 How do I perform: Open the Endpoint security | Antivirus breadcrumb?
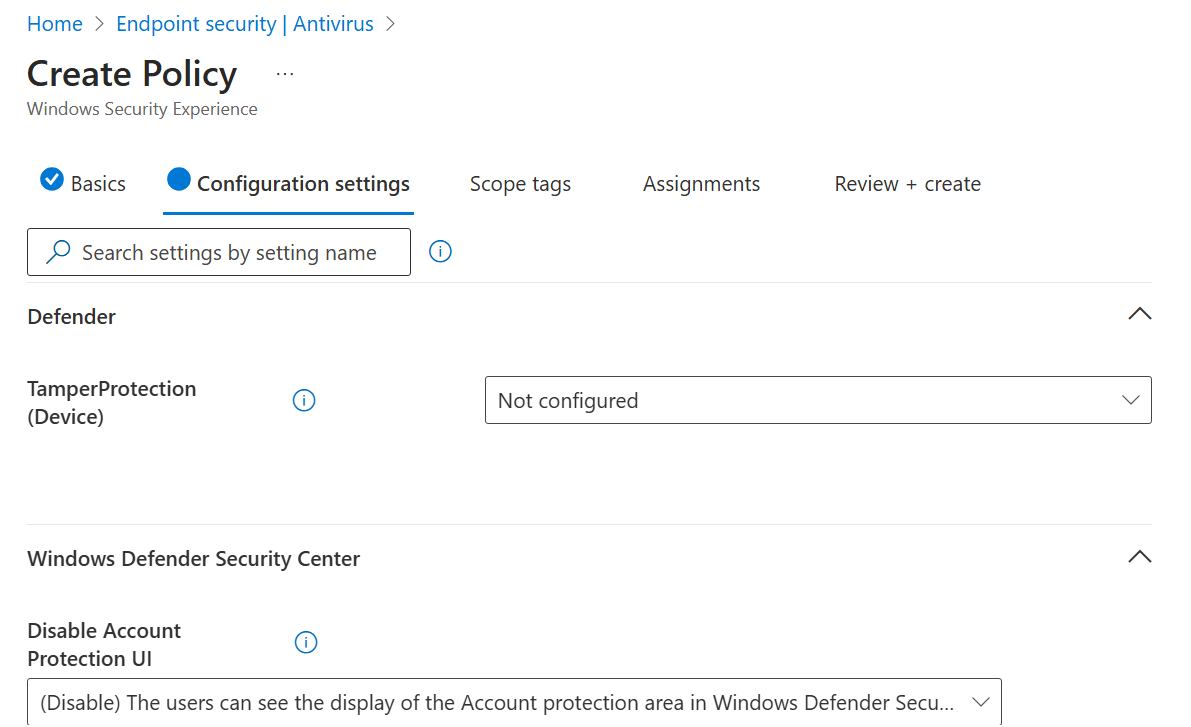pos(245,24)
